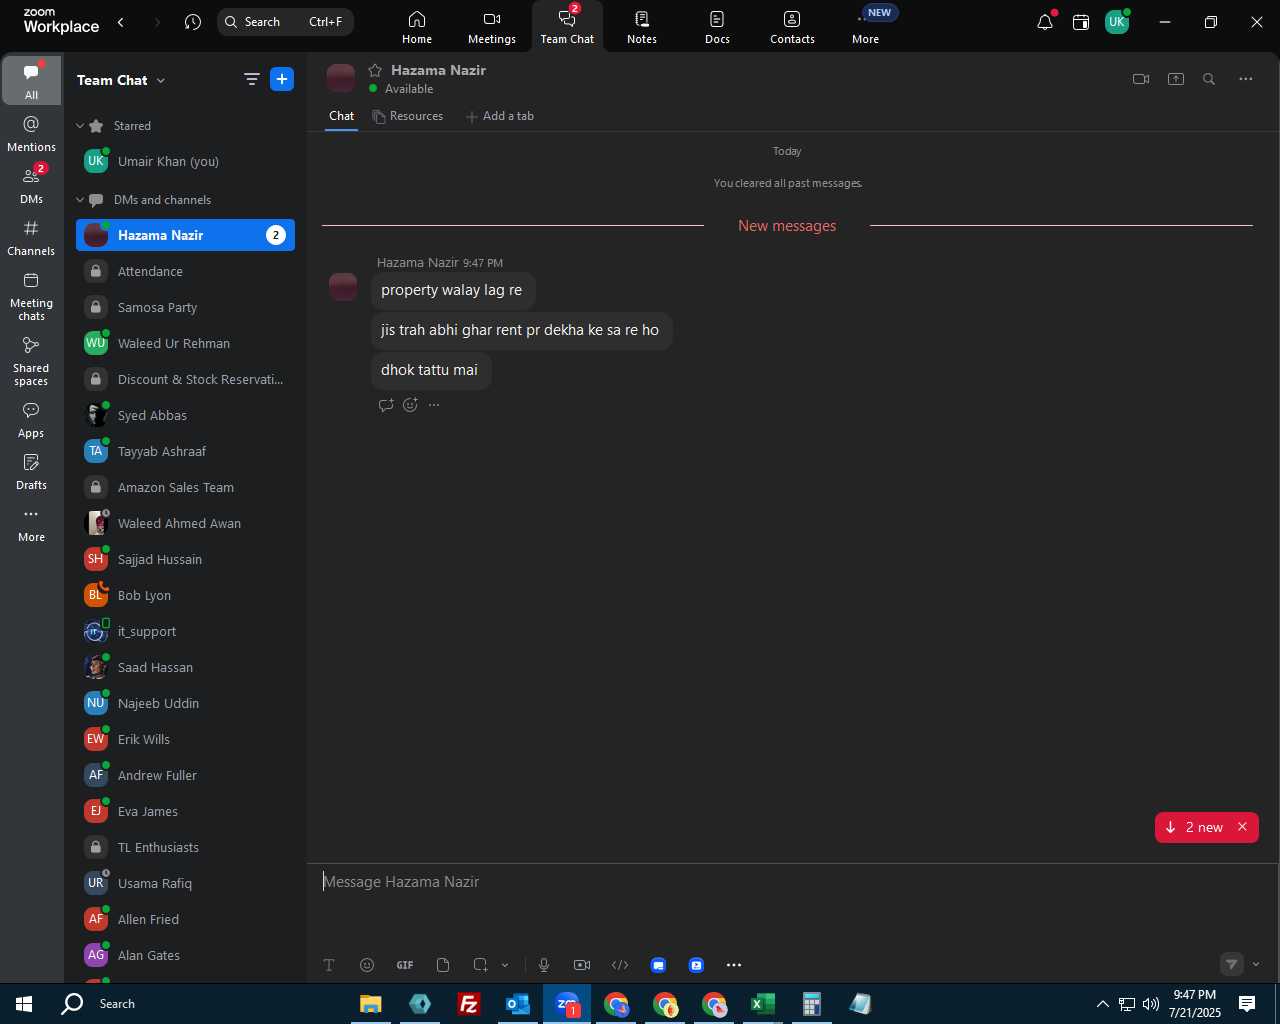
Task: Open Excel from the taskbar
Action: (763, 1004)
